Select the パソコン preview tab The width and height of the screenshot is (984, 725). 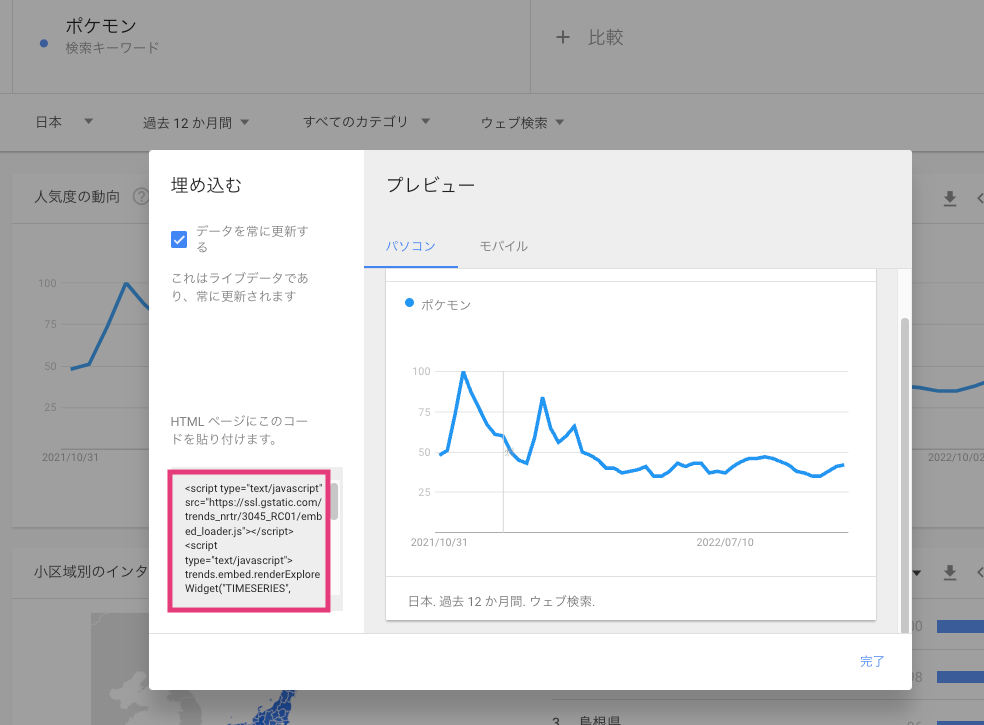coord(411,246)
